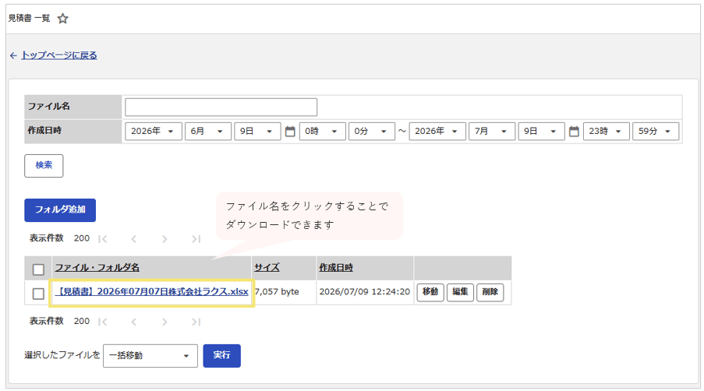Open the start month 6月 dropdown
Viewport: 704px width, 391px height.
tap(208, 131)
